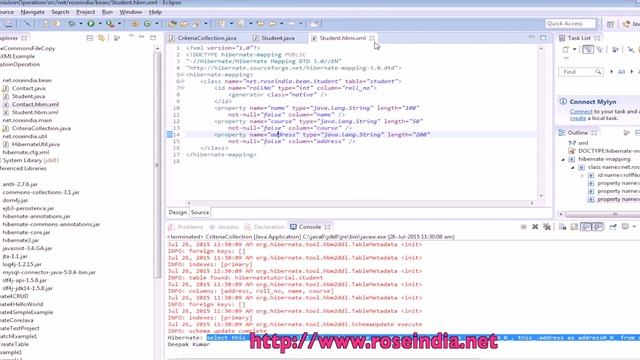The height and width of the screenshot is (360, 640).
Task: Click the New Java Class green icon
Action: pyautogui.click(x=147, y=24)
